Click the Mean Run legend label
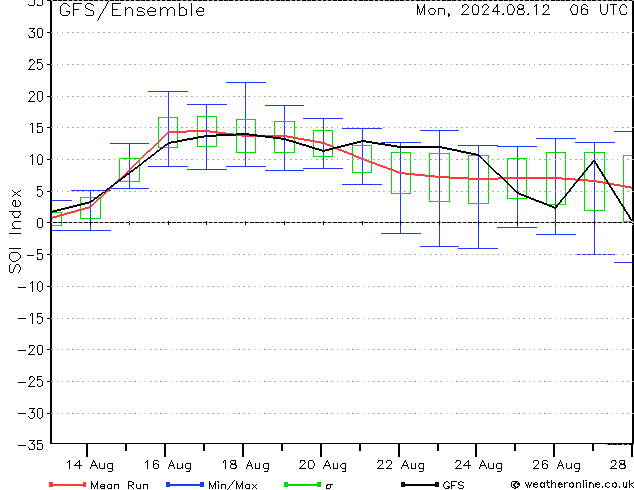Viewport: 634px width, 490px height. point(119,485)
